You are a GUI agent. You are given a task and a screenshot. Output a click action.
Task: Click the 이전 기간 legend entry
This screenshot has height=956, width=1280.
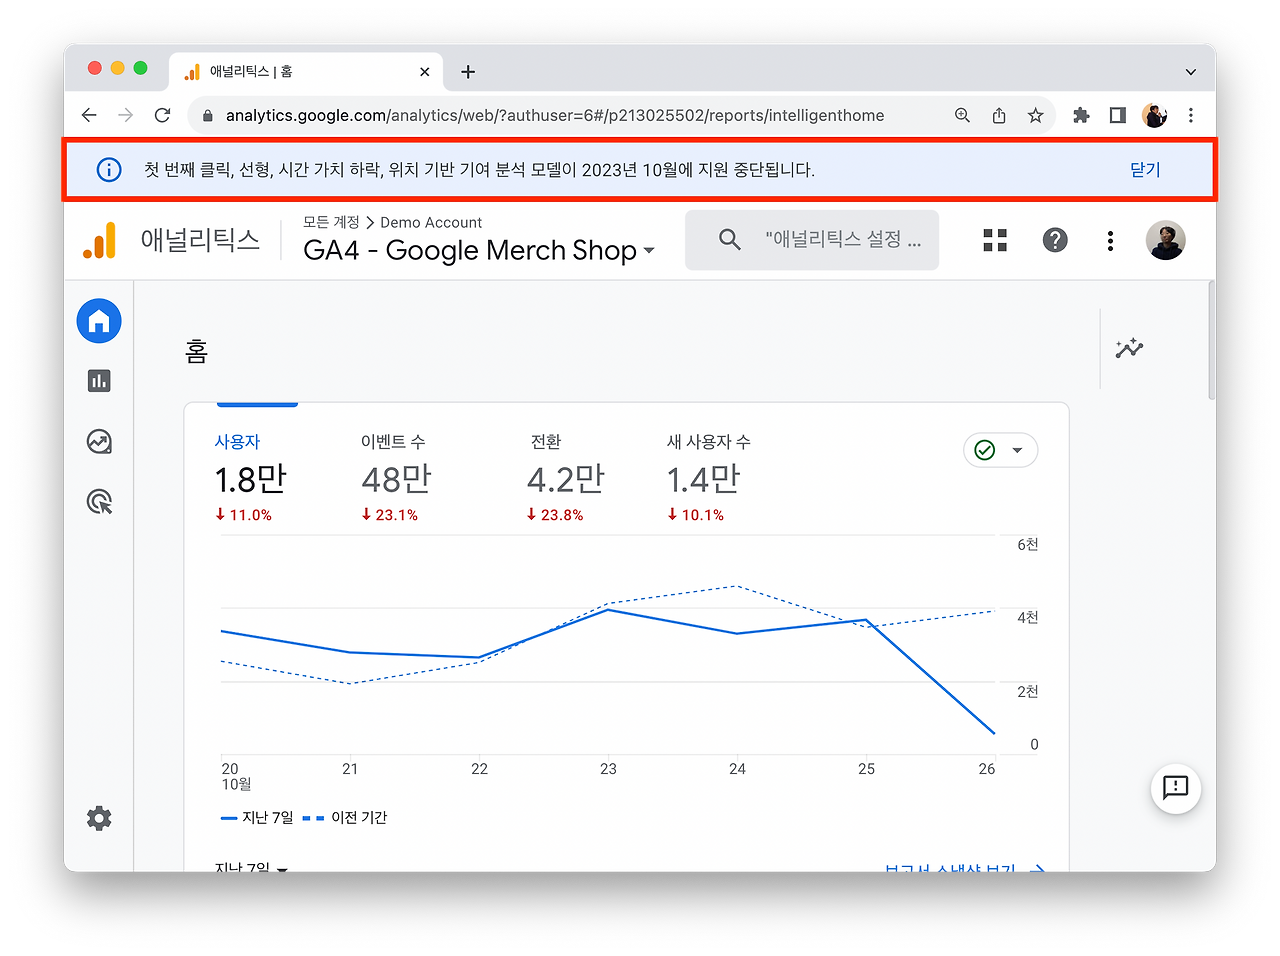pyautogui.click(x=345, y=818)
